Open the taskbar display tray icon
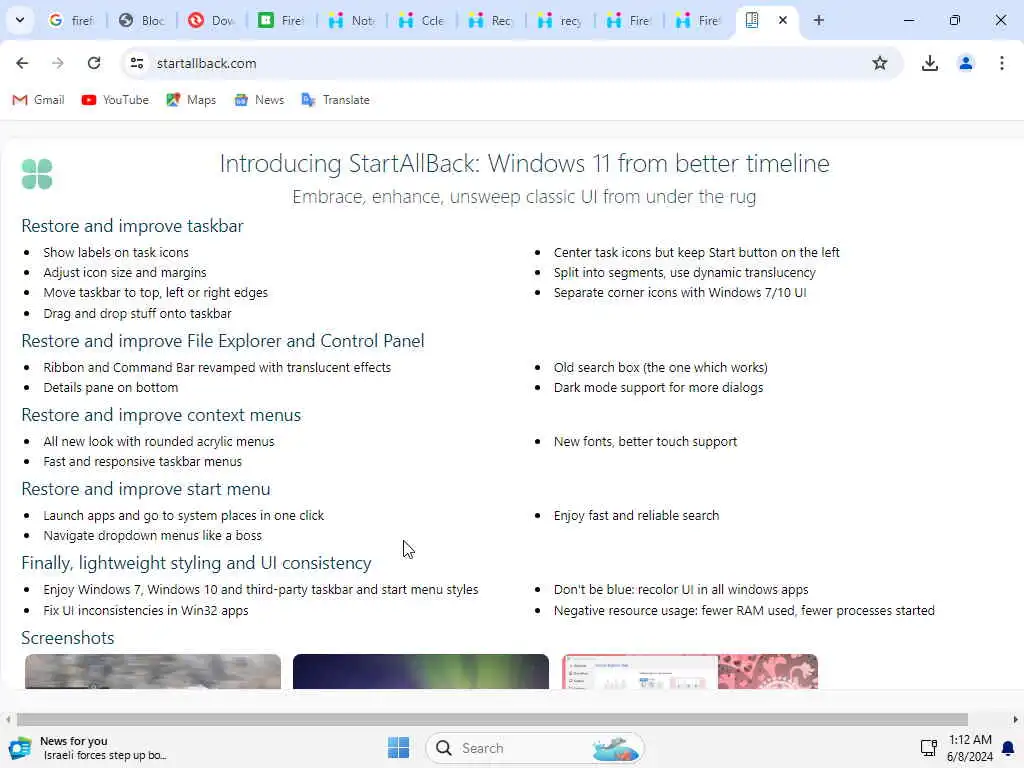The width and height of the screenshot is (1024, 768). 928,748
